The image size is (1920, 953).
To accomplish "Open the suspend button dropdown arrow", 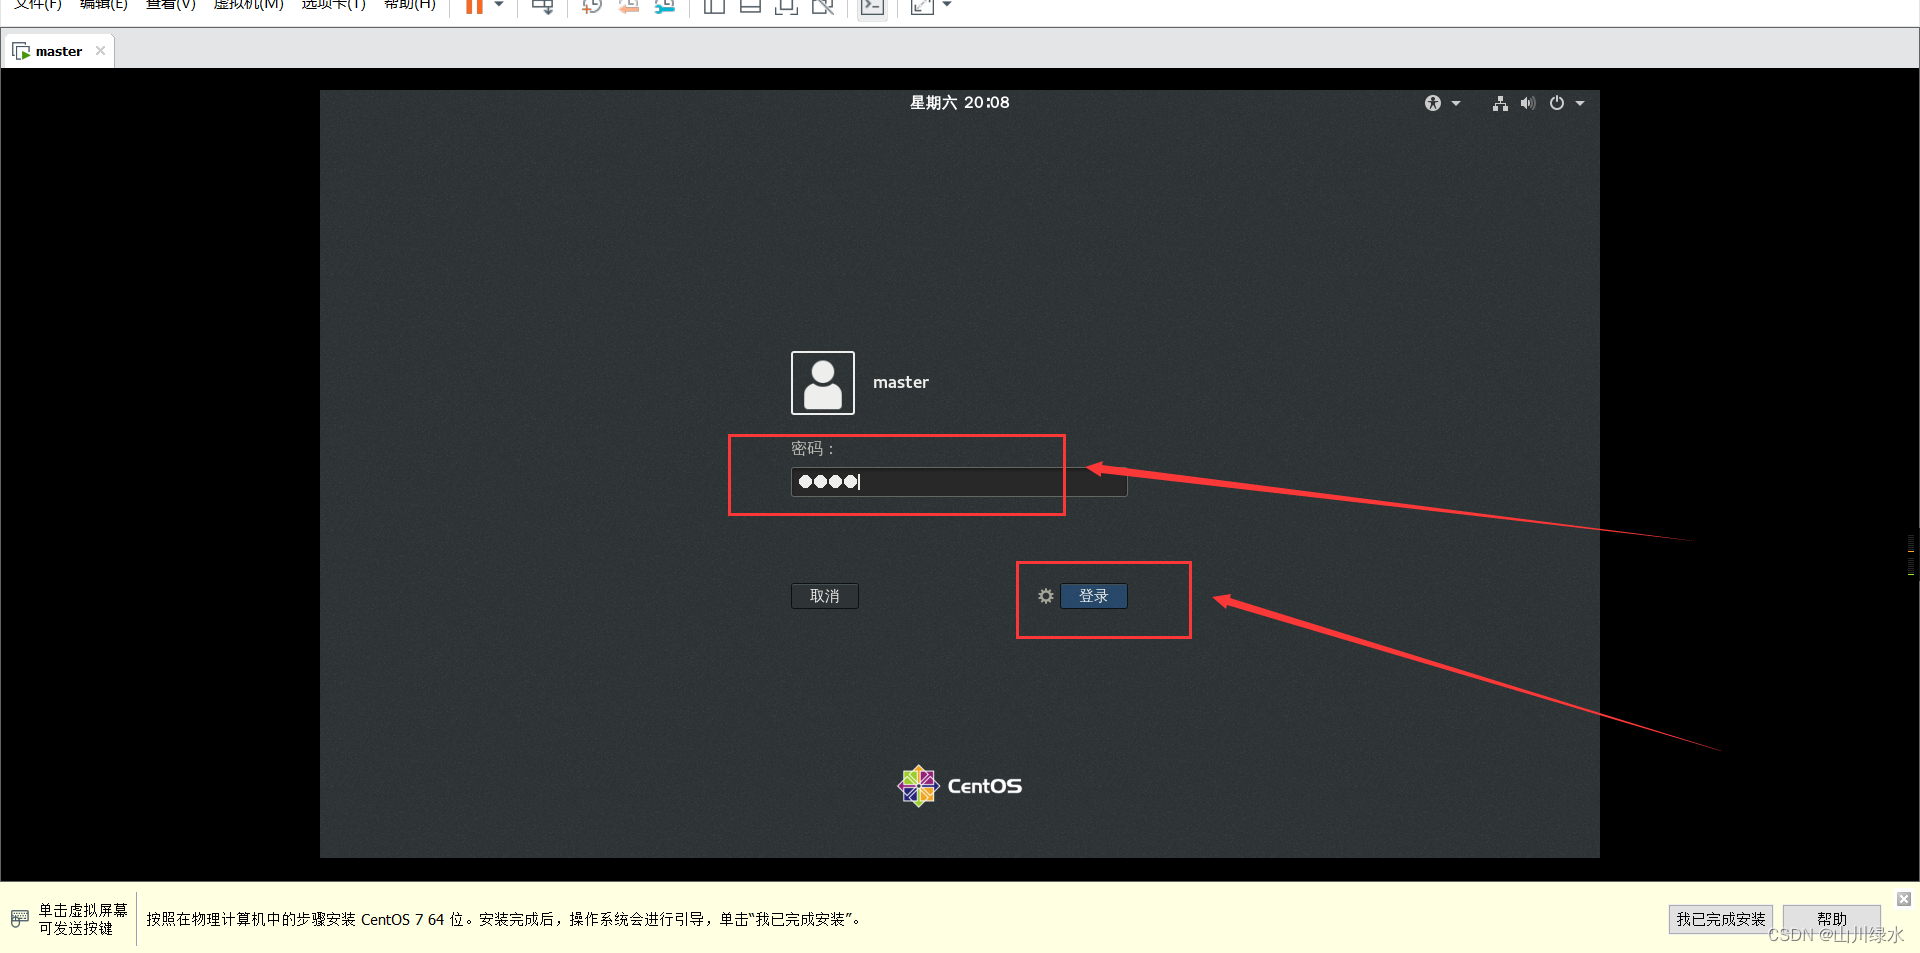I will [497, 7].
